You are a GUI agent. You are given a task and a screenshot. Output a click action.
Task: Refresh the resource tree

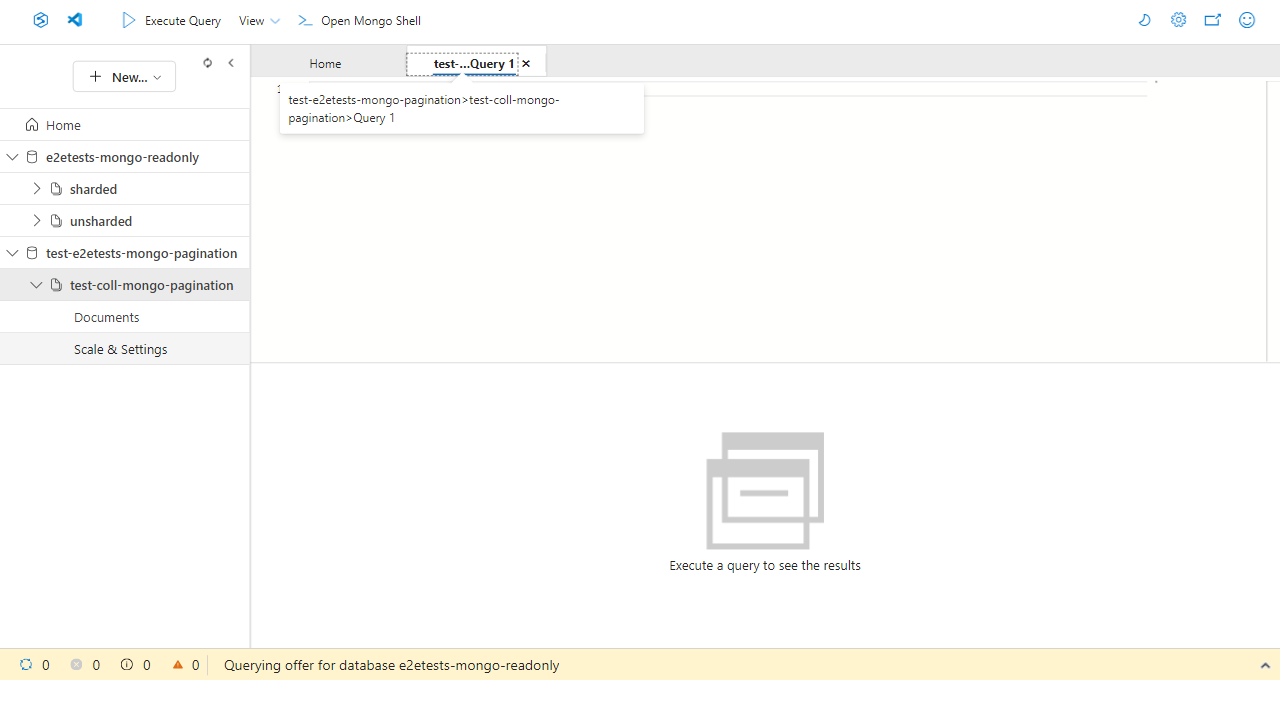pyautogui.click(x=207, y=63)
